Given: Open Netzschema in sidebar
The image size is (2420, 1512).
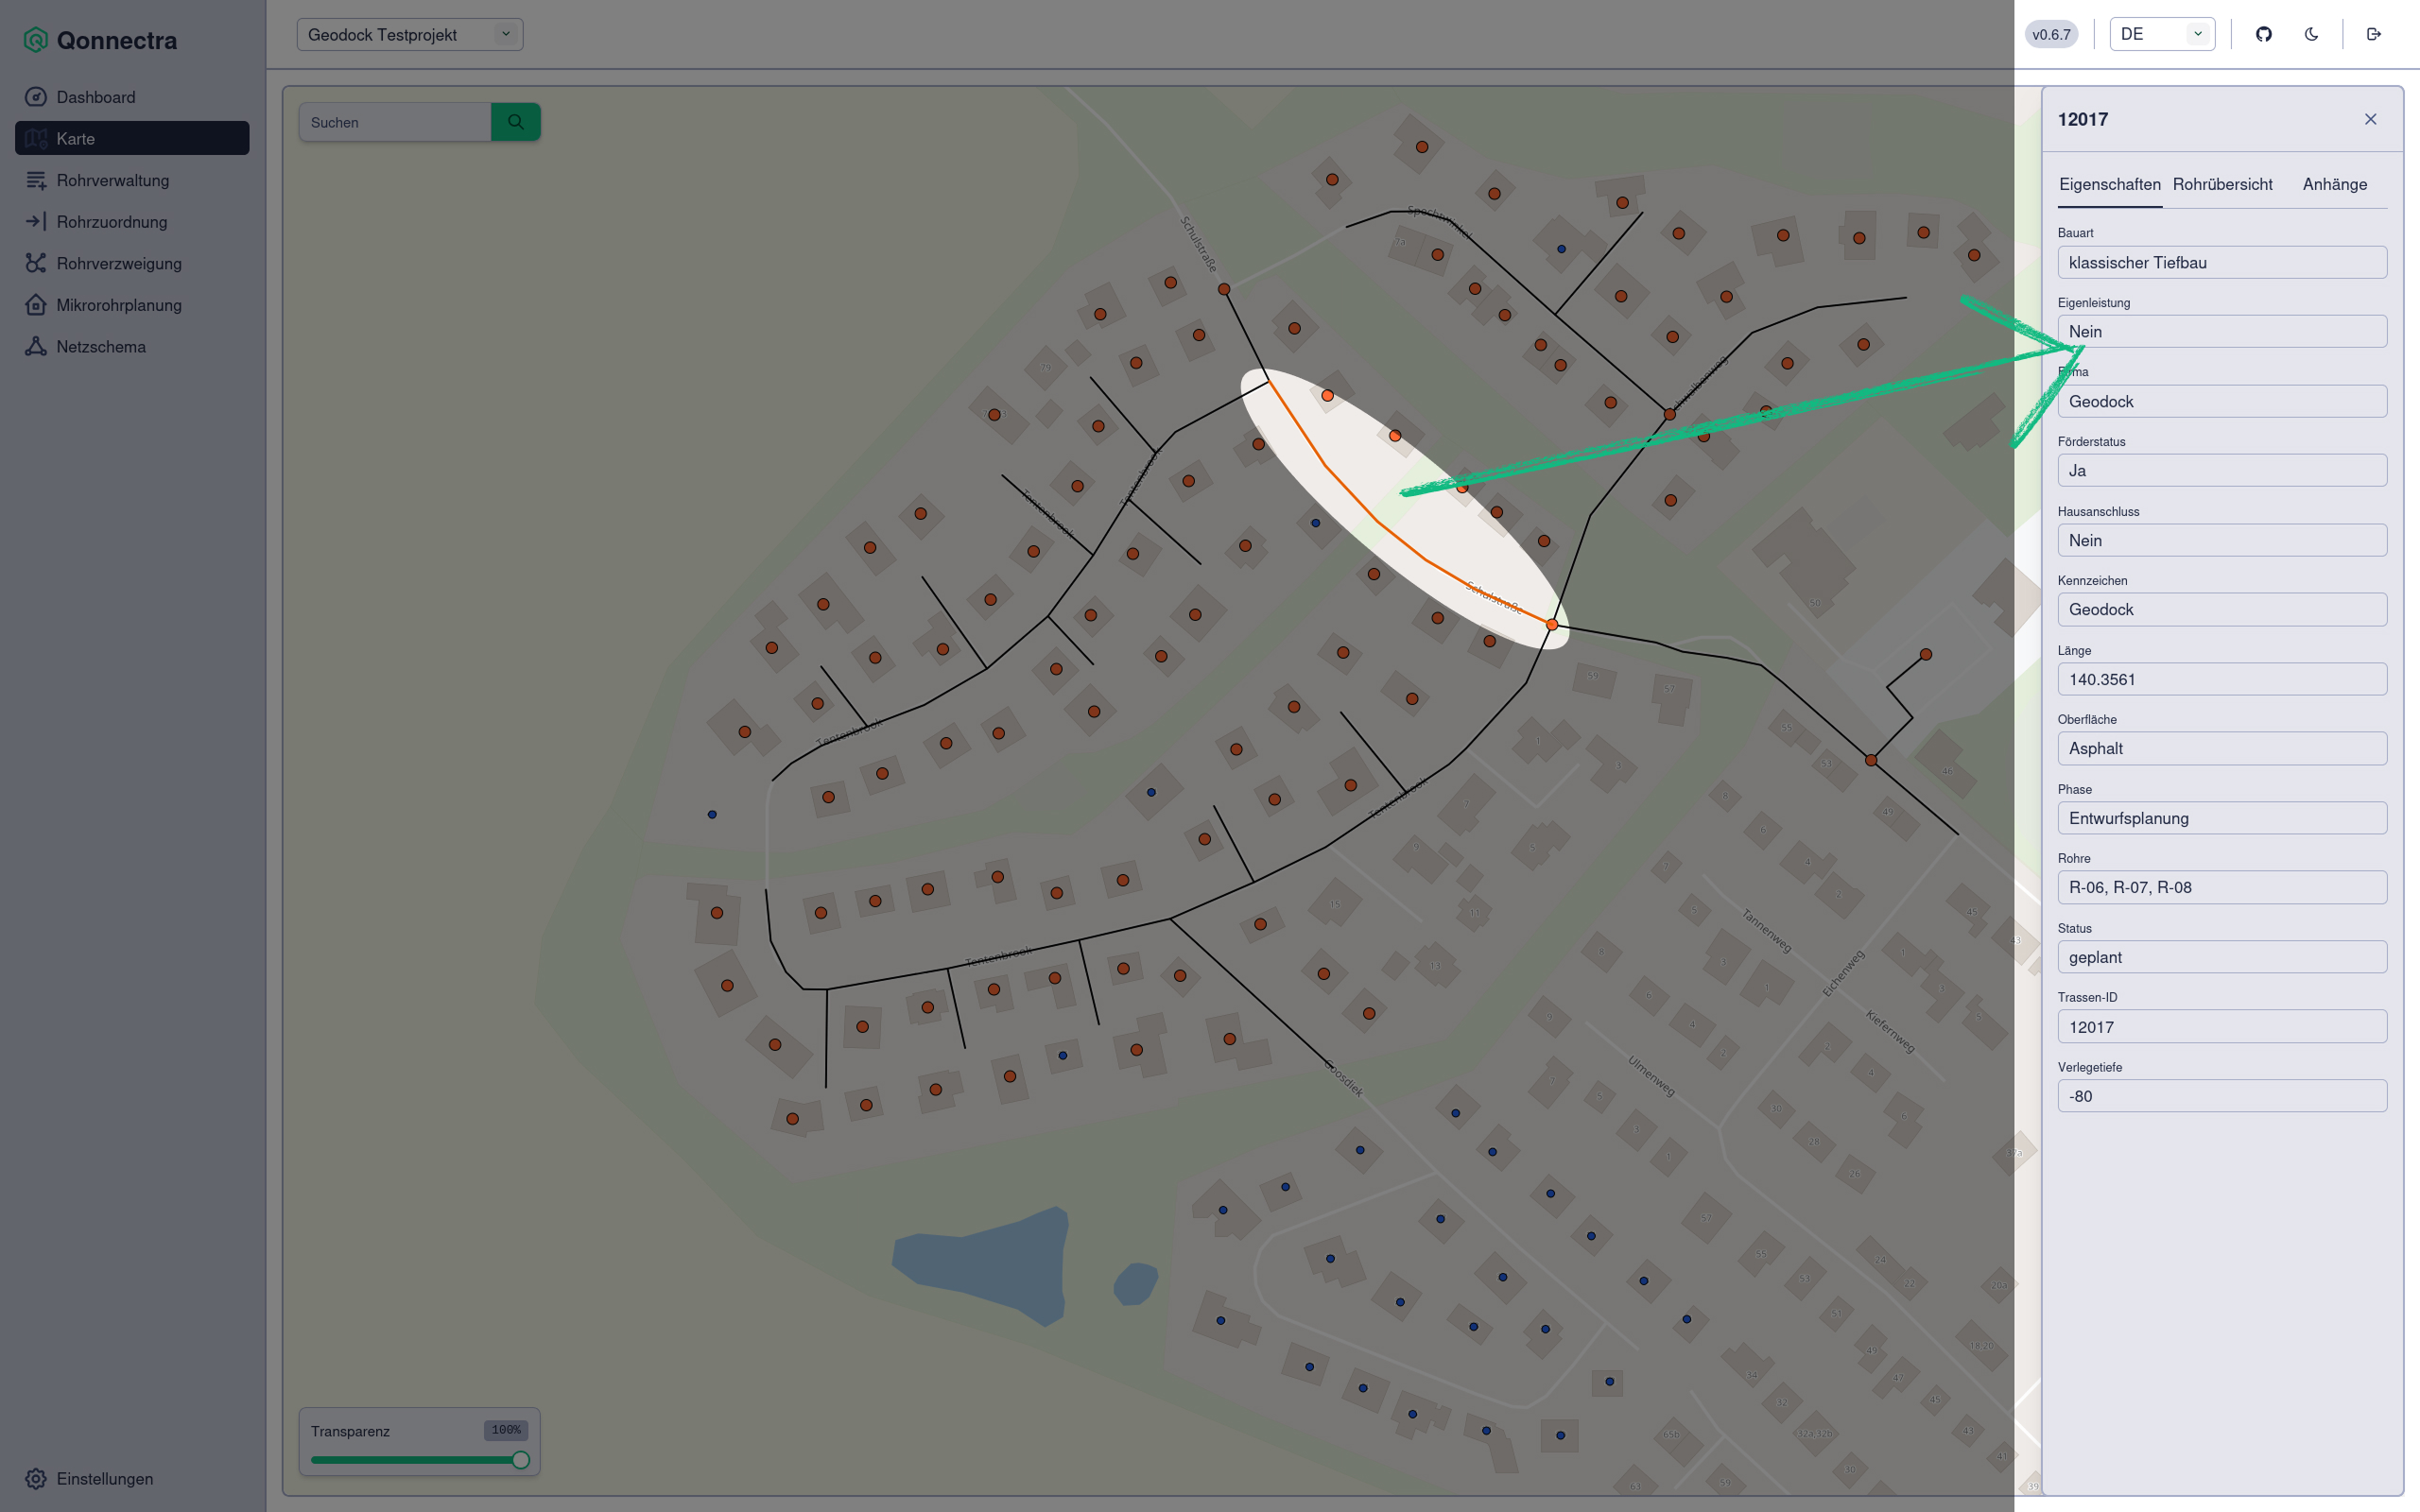Looking at the screenshot, I should pyautogui.click(x=100, y=347).
